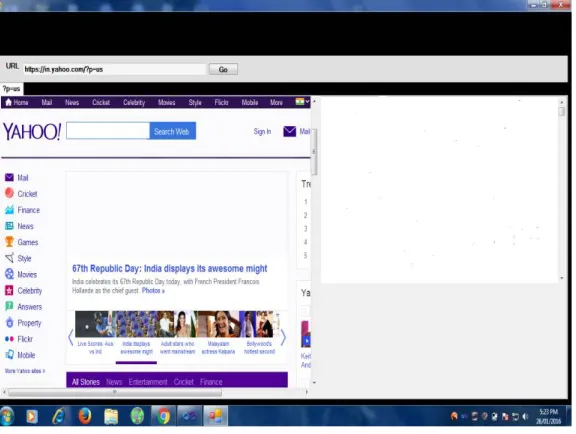Show next stories with right carousel arrow

tap(283, 337)
